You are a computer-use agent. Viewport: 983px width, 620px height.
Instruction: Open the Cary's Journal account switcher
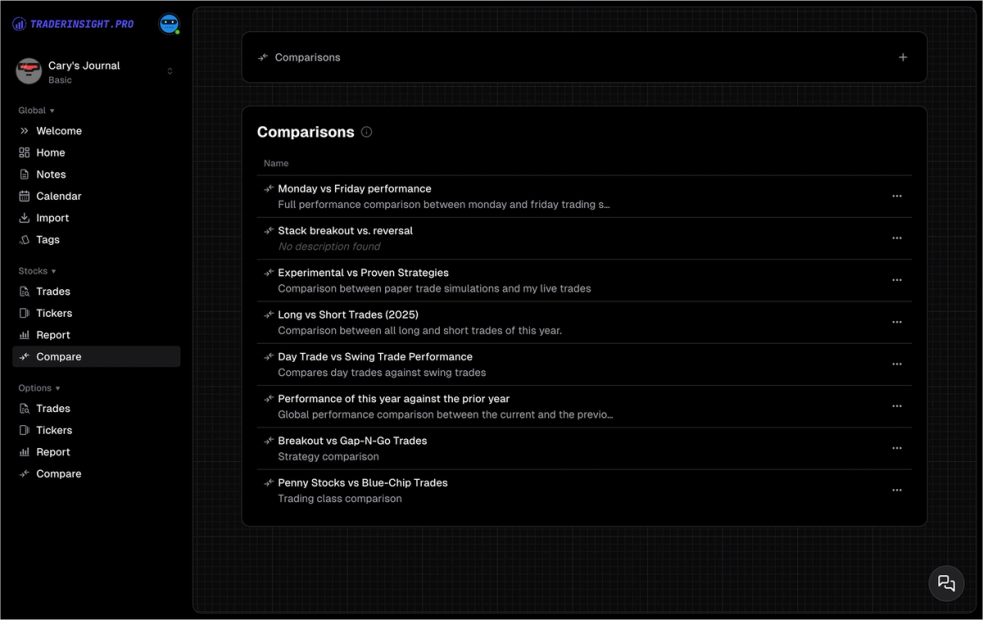coord(95,71)
